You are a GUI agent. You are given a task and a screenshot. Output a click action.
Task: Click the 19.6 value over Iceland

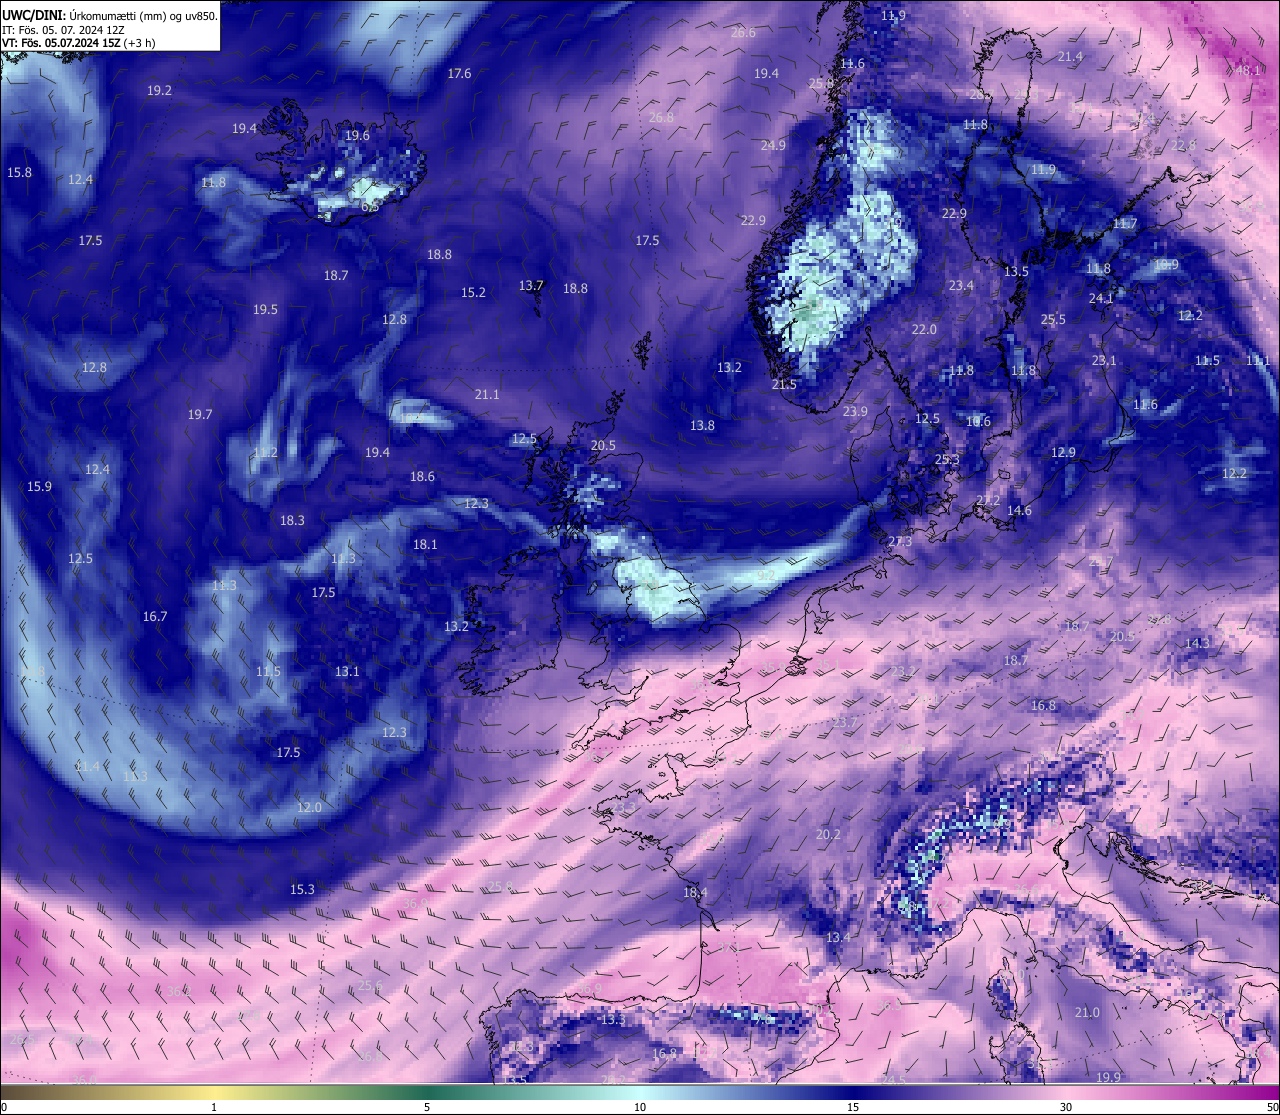tap(357, 135)
